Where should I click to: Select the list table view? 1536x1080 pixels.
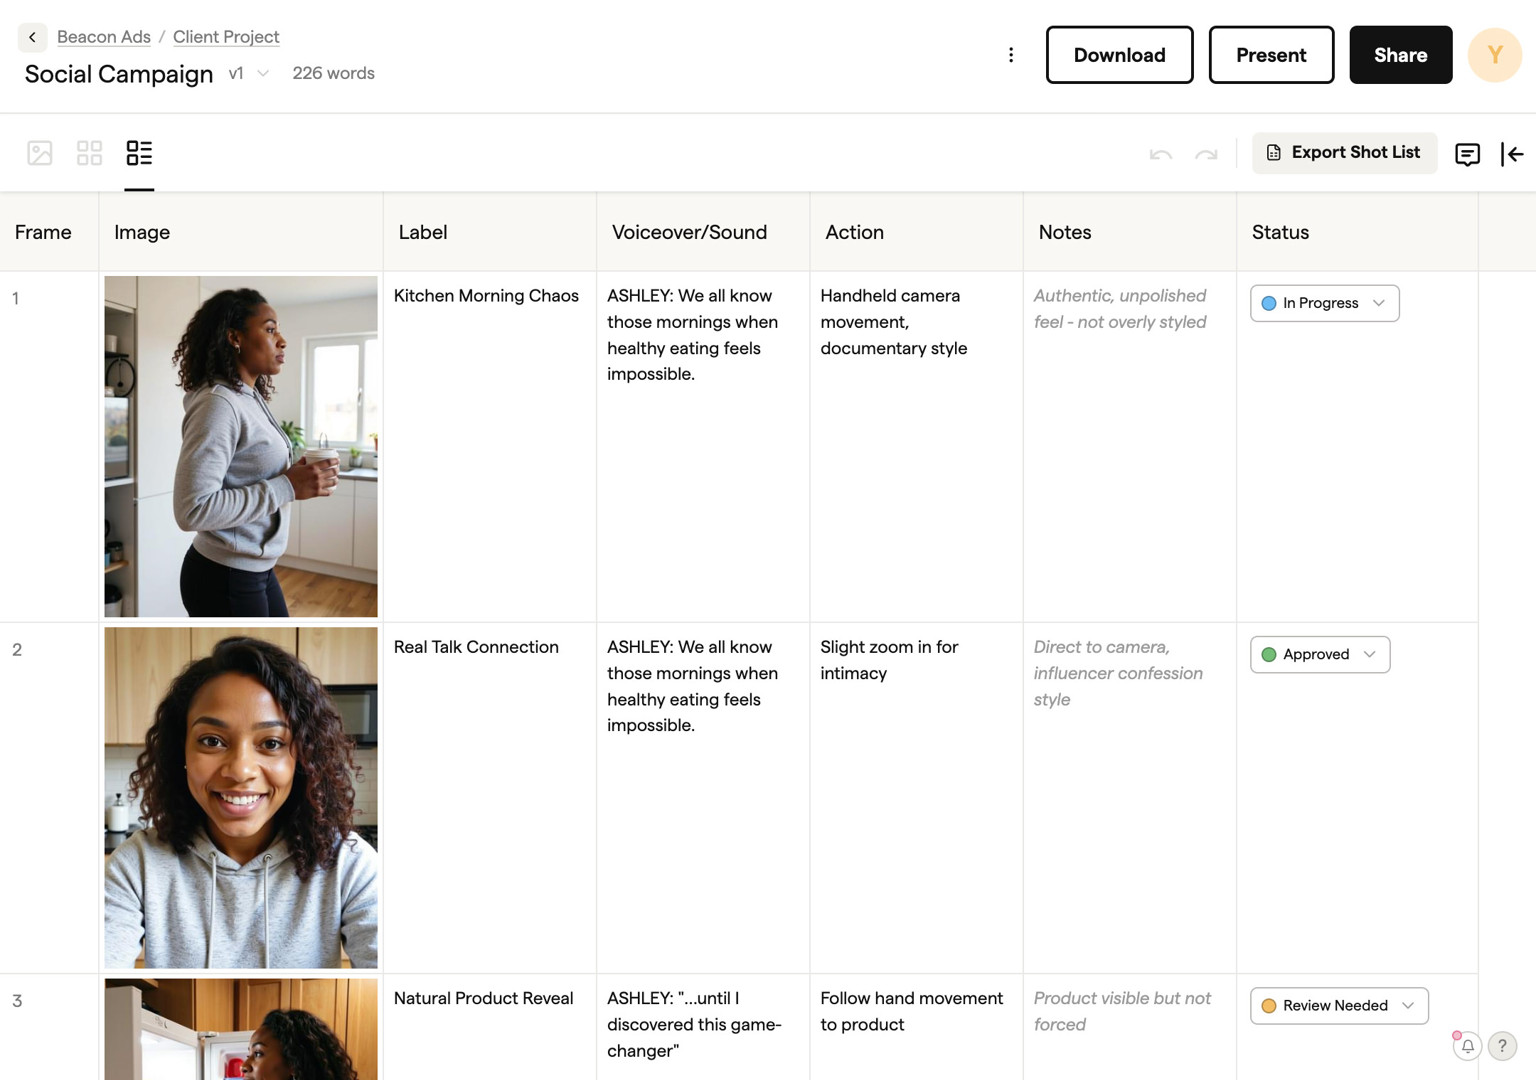coord(139,153)
